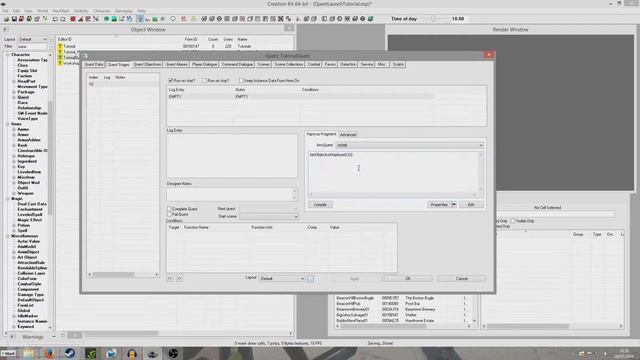
Task: Click the open folder icon in toolbar
Action: pos(6,19)
